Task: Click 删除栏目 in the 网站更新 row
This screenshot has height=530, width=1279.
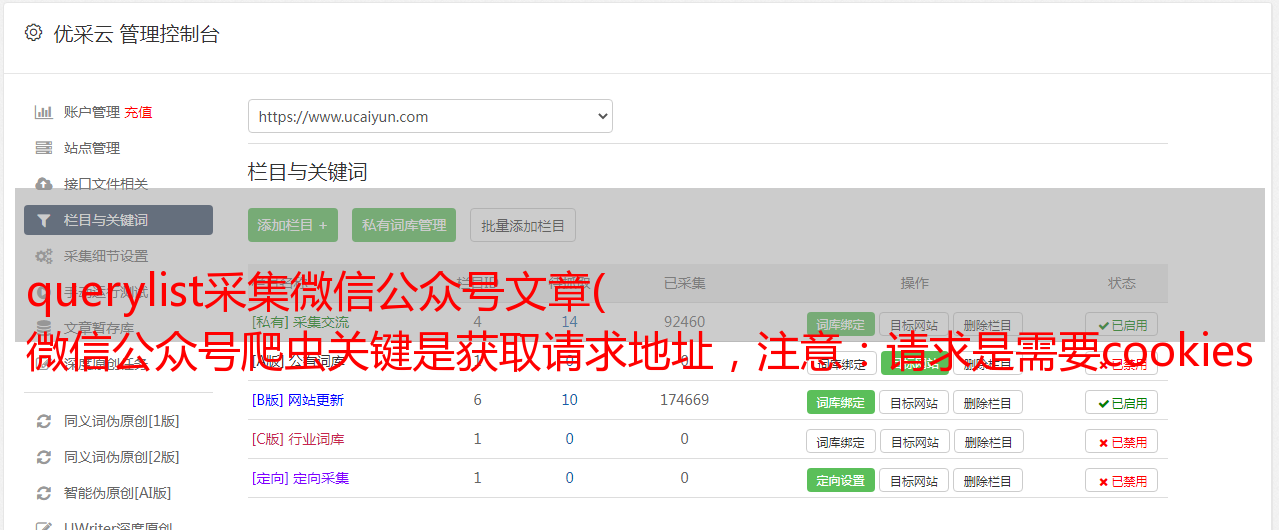Action: (x=988, y=402)
